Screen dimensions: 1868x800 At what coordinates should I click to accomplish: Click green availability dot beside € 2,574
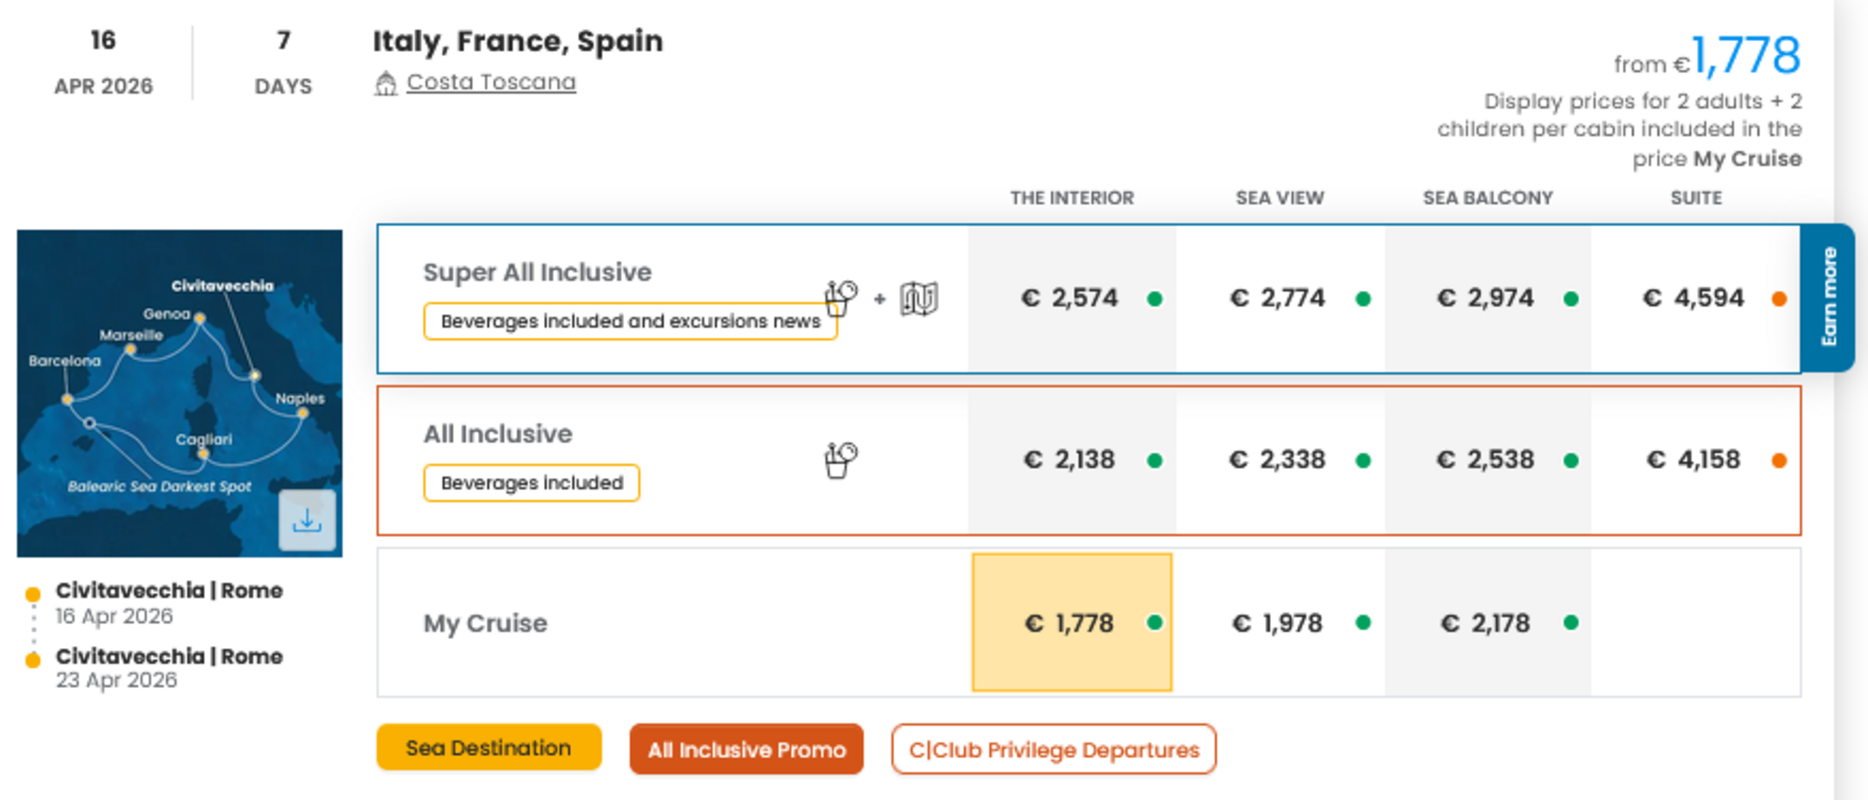pos(1155,299)
